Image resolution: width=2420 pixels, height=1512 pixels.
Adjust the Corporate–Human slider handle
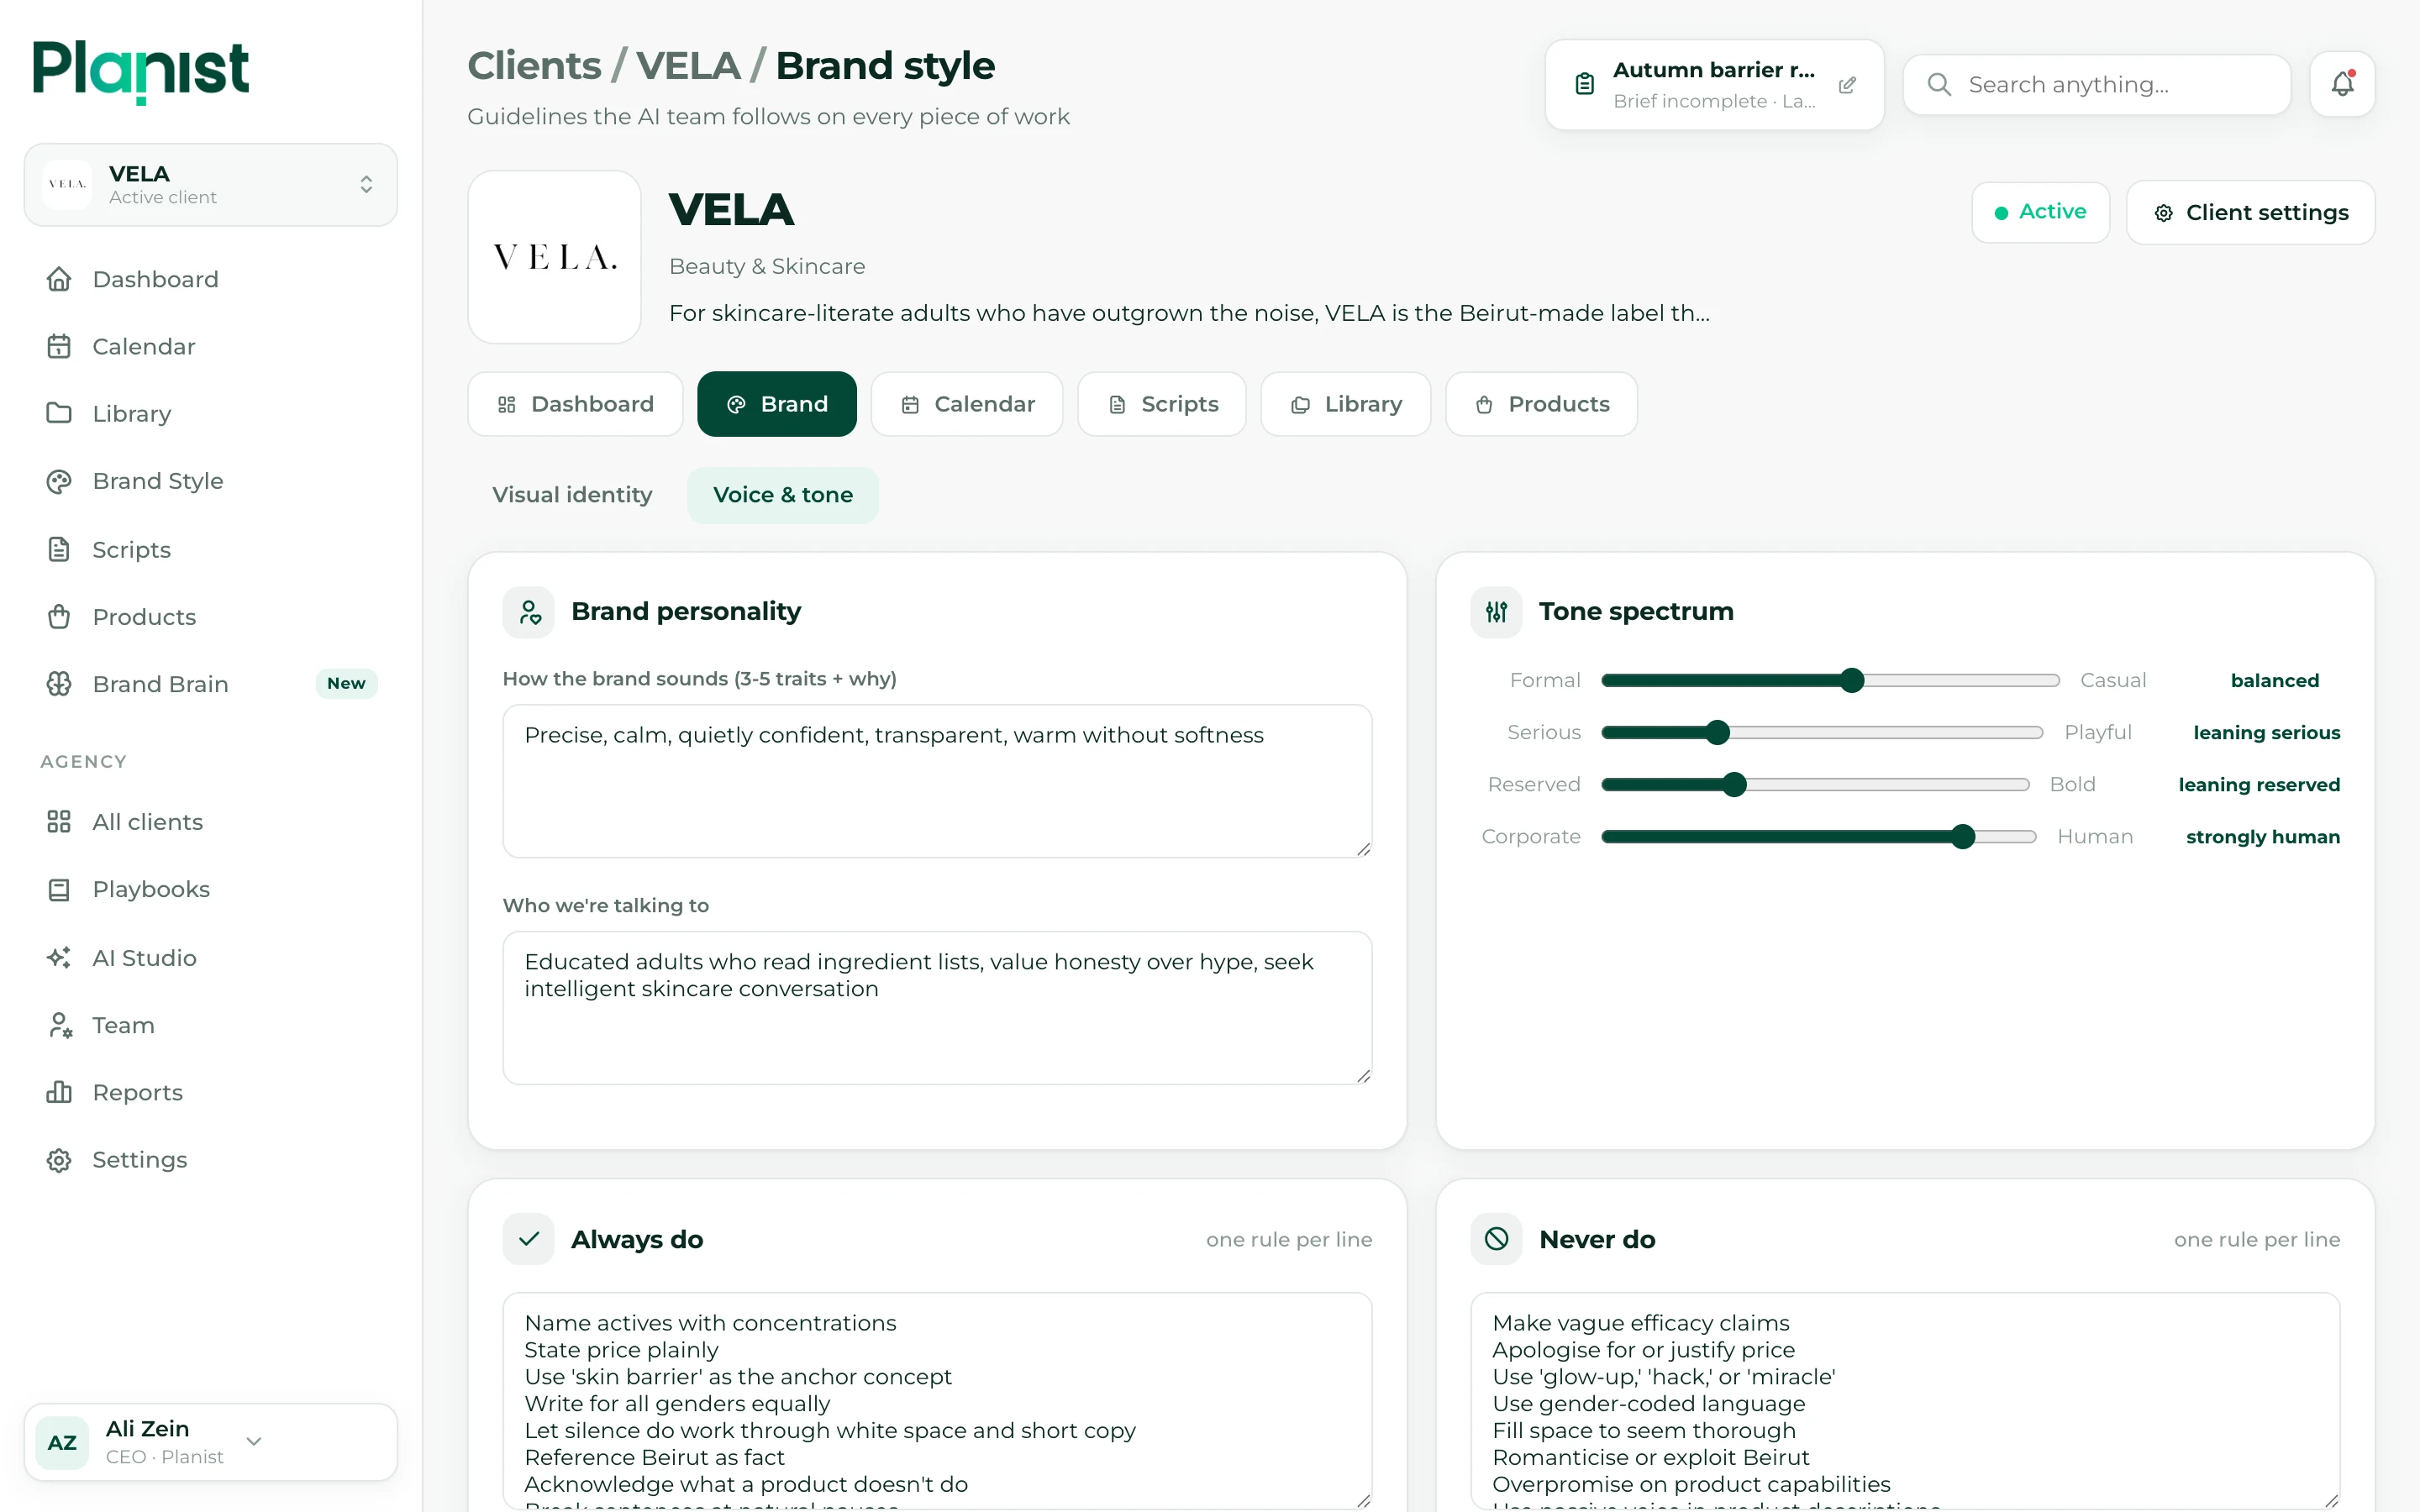click(1963, 836)
